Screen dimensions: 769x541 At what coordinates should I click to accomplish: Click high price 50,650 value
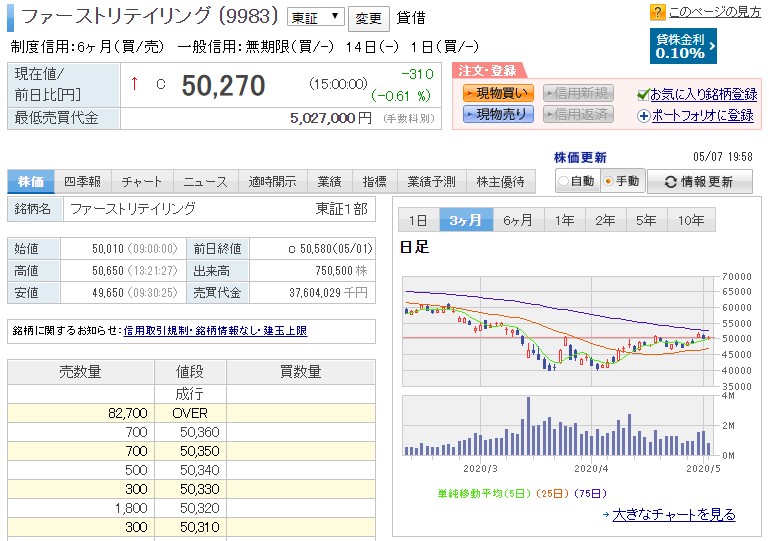tap(108, 271)
